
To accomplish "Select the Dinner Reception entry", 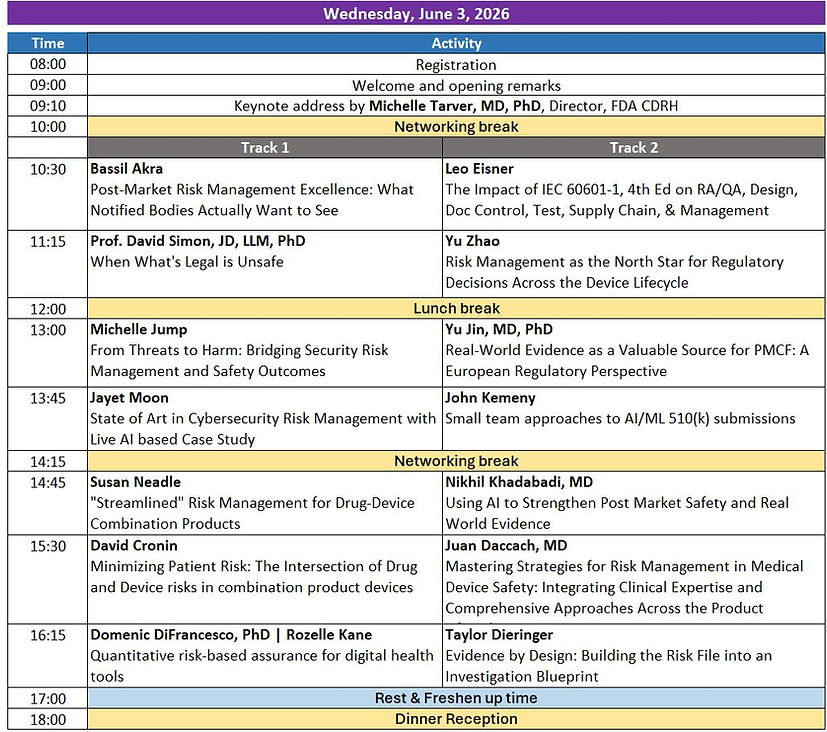I will tap(456, 719).
